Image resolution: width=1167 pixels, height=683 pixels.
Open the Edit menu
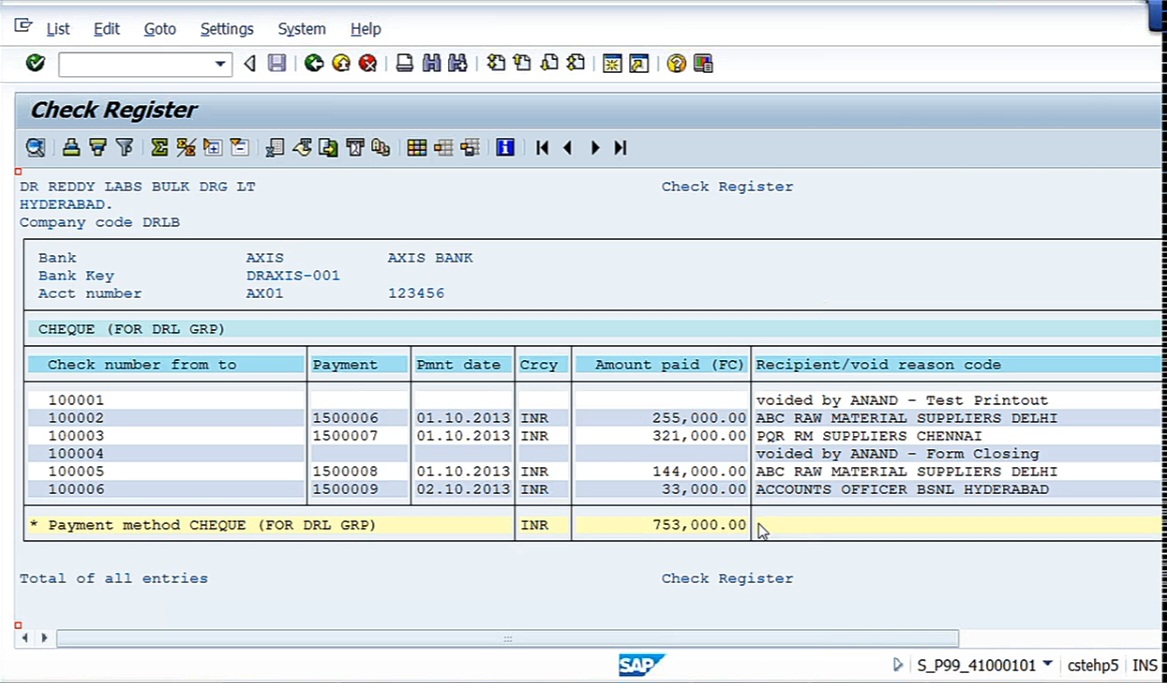106,29
